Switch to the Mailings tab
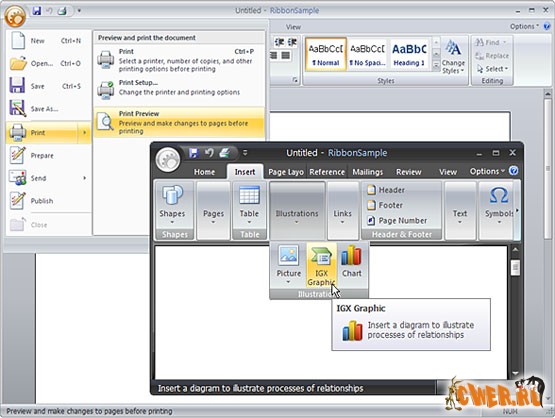Image resolution: width=555 pixels, height=418 pixels. pyautogui.click(x=367, y=172)
